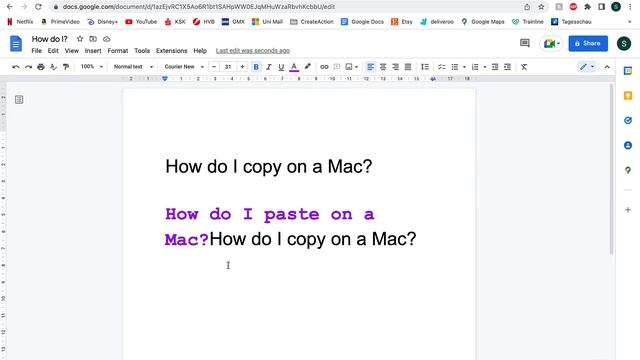Click the Redo icon in toolbar

(x=28, y=67)
